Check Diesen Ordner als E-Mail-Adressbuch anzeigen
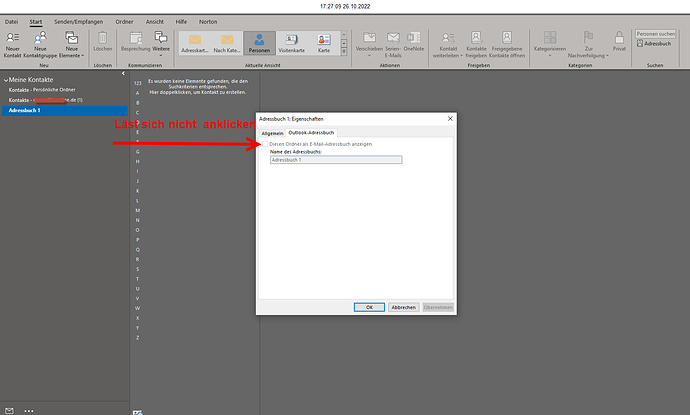 [x=265, y=144]
